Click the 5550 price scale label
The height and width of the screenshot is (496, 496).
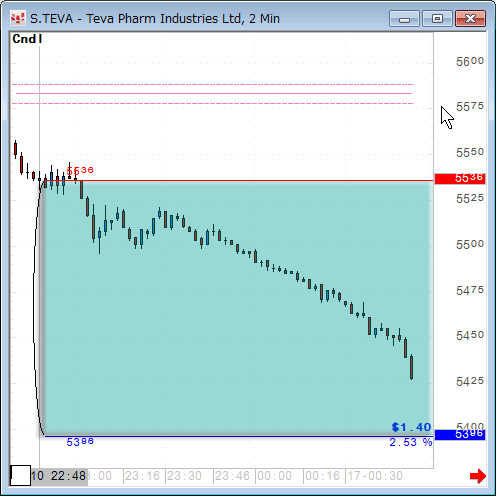click(x=470, y=152)
